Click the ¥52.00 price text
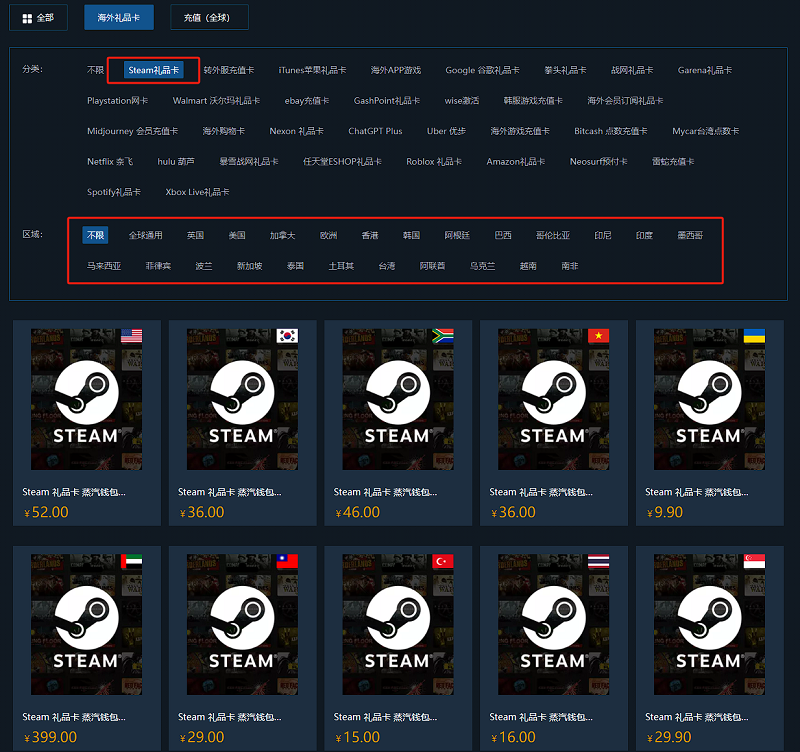This screenshot has height=752, width=800. click(46, 512)
